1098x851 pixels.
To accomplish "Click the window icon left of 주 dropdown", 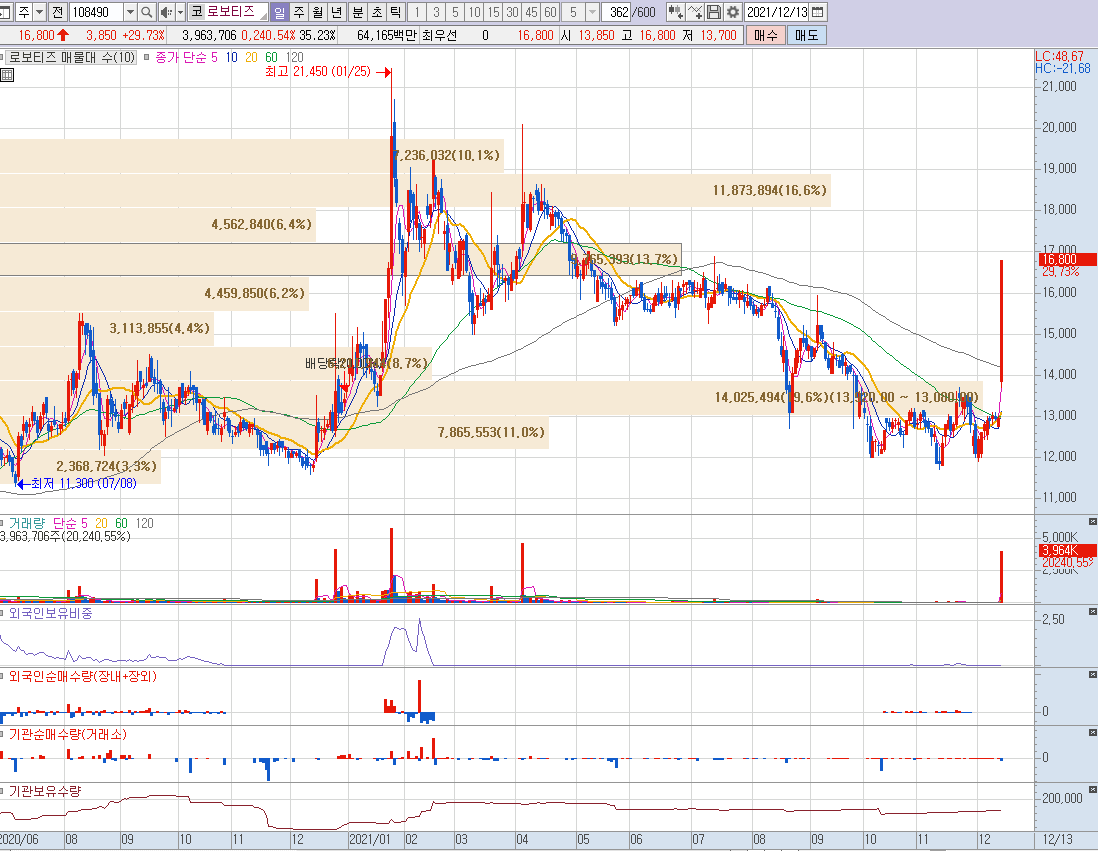I will [6, 12].
